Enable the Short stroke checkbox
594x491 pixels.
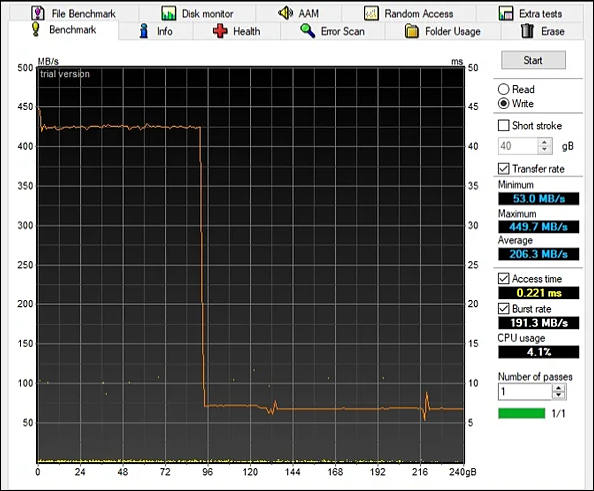click(503, 125)
